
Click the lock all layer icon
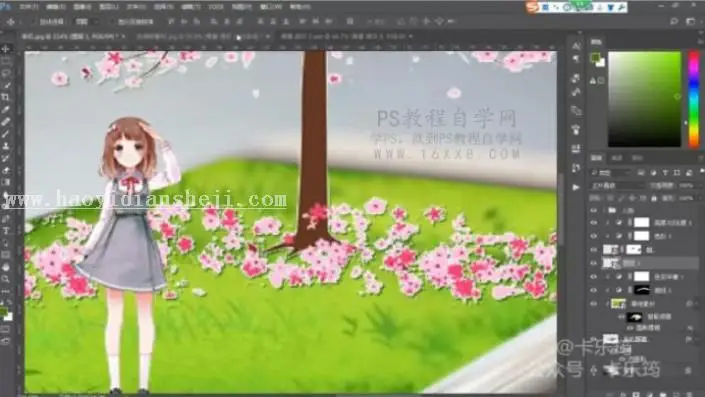(x=654, y=198)
